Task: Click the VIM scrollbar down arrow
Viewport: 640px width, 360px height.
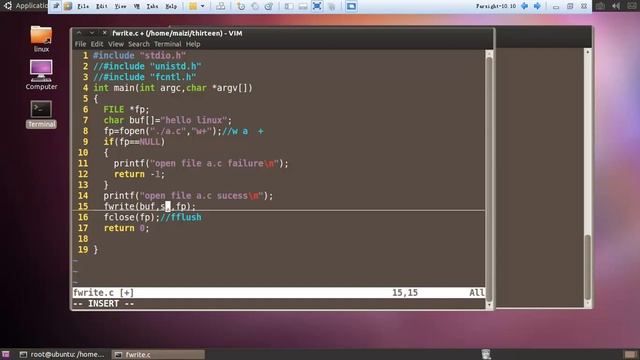Action: 489,305
